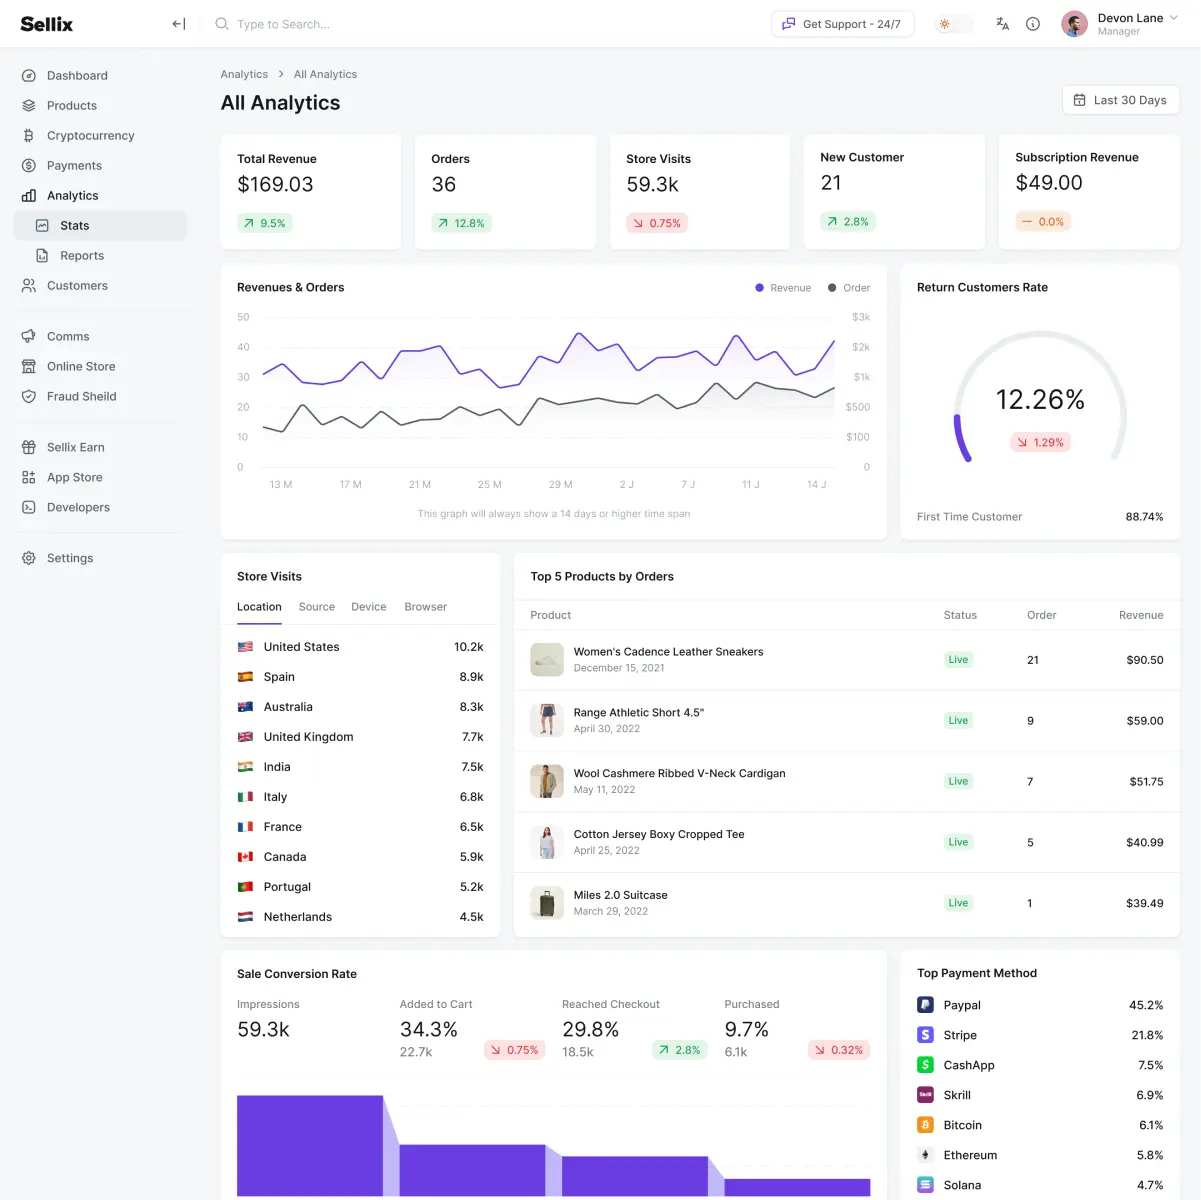Click the info circle icon in header

[x=1033, y=24]
